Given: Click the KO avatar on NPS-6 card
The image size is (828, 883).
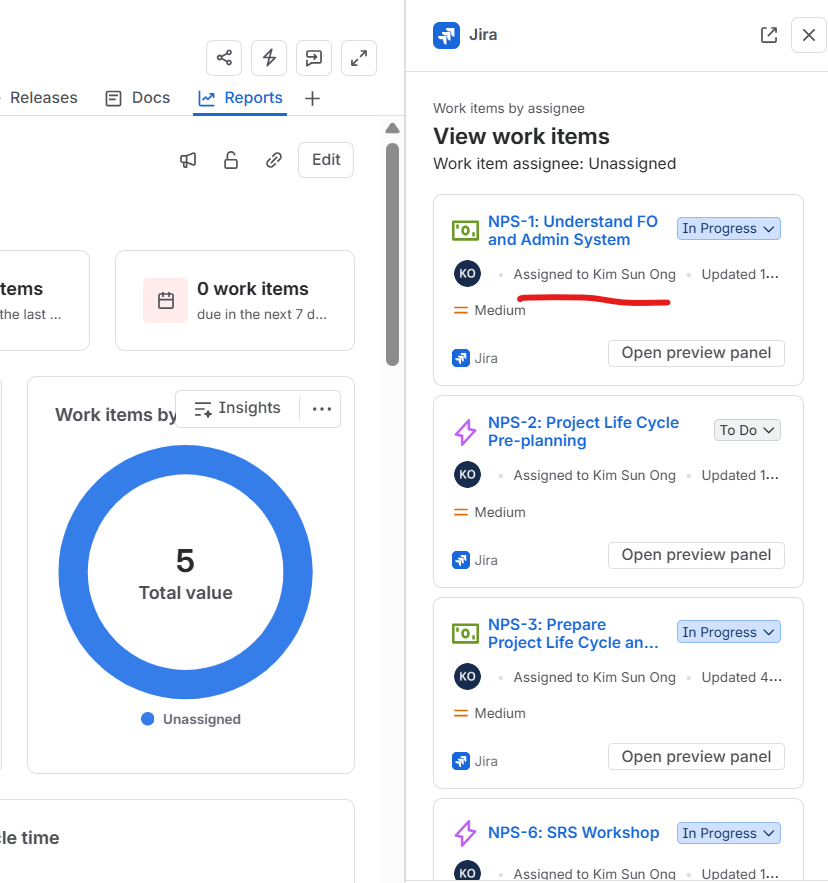Looking at the screenshot, I should 468,872.
